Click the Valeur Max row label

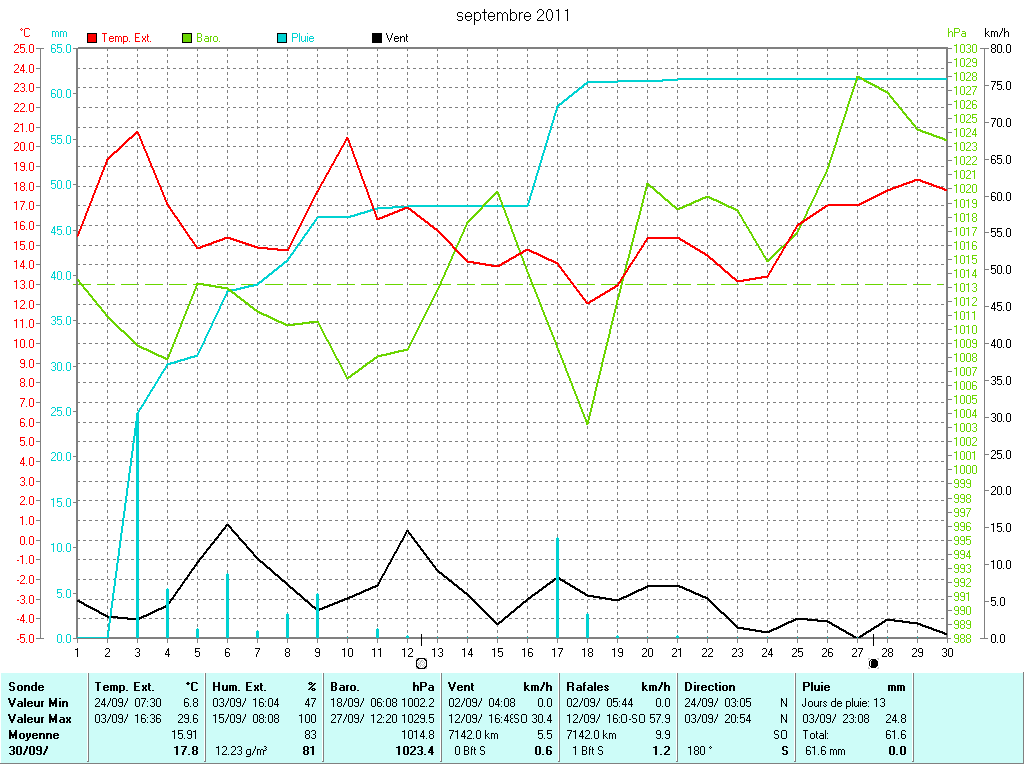tap(40, 719)
